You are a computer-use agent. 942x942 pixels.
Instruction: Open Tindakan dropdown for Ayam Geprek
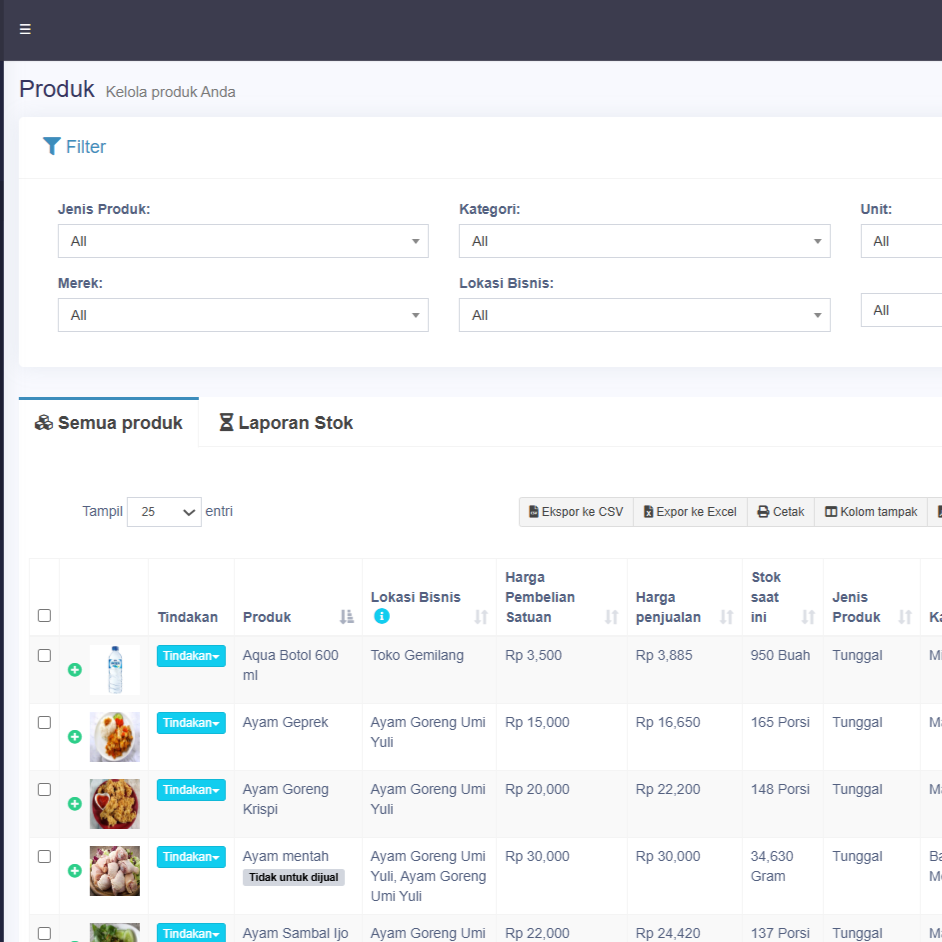(191, 723)
